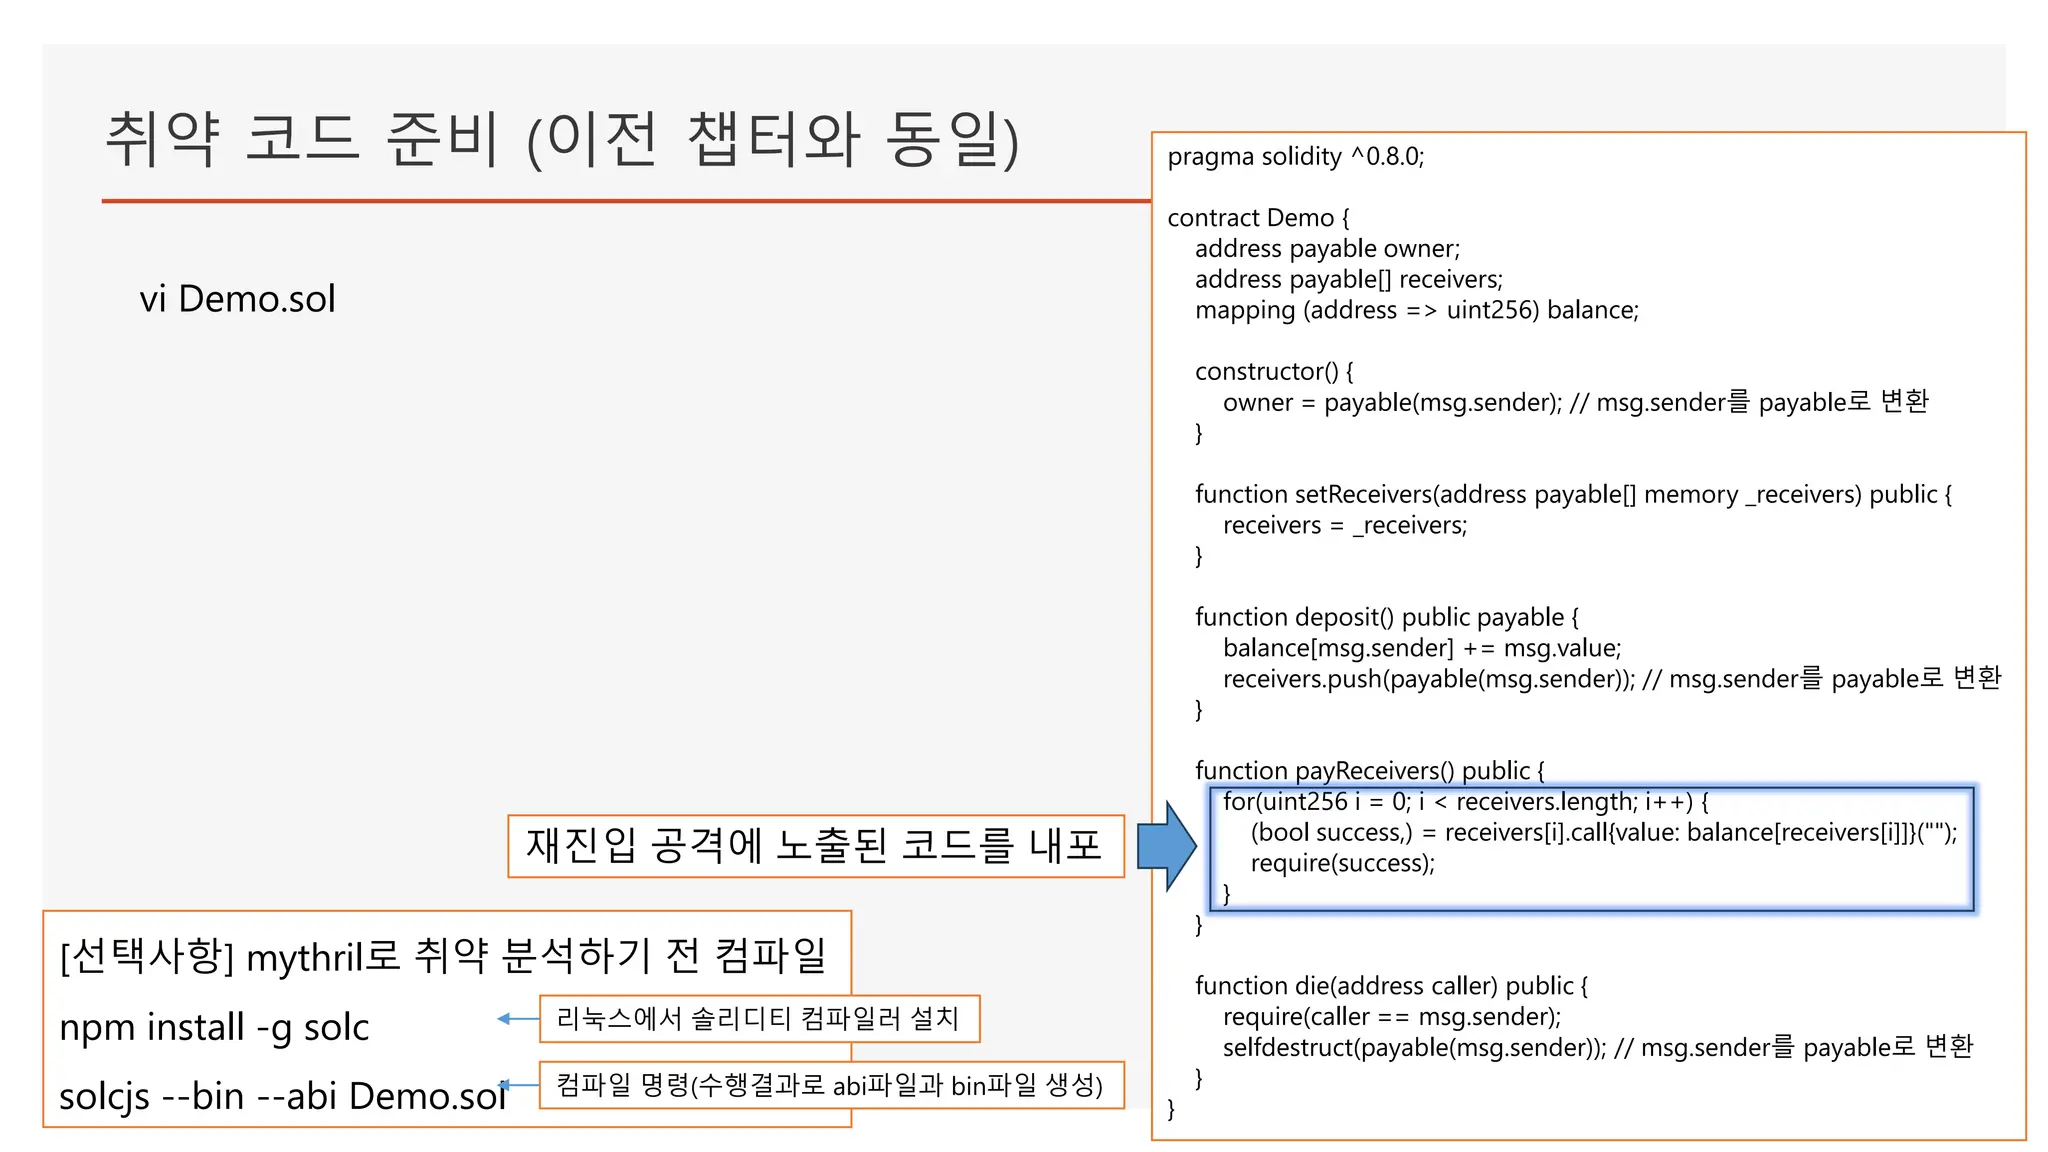This screenshot has height=1152, width=2048.
Task: Click 'solcjs --bin --abi Demo.sol' command
Action: click(x=283, y=1096)
